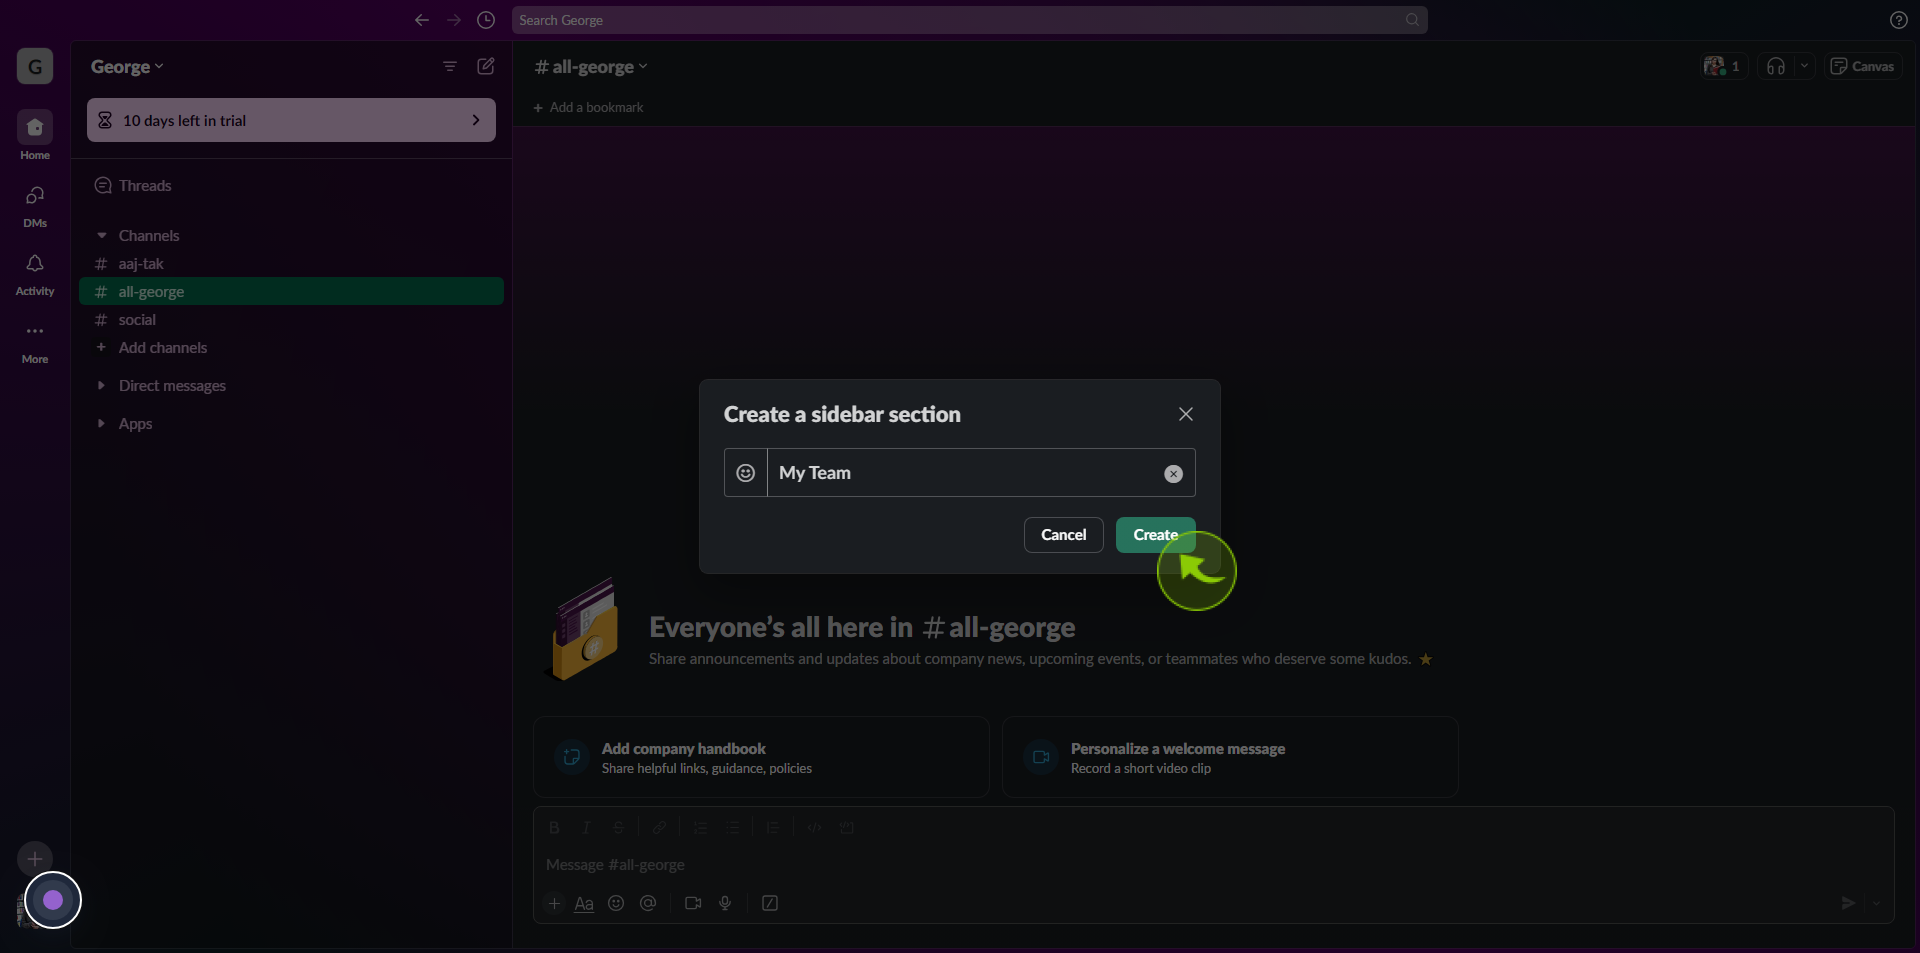
Task: Cancel the sidebar section dialog
Action: (x=1063, y=535)
